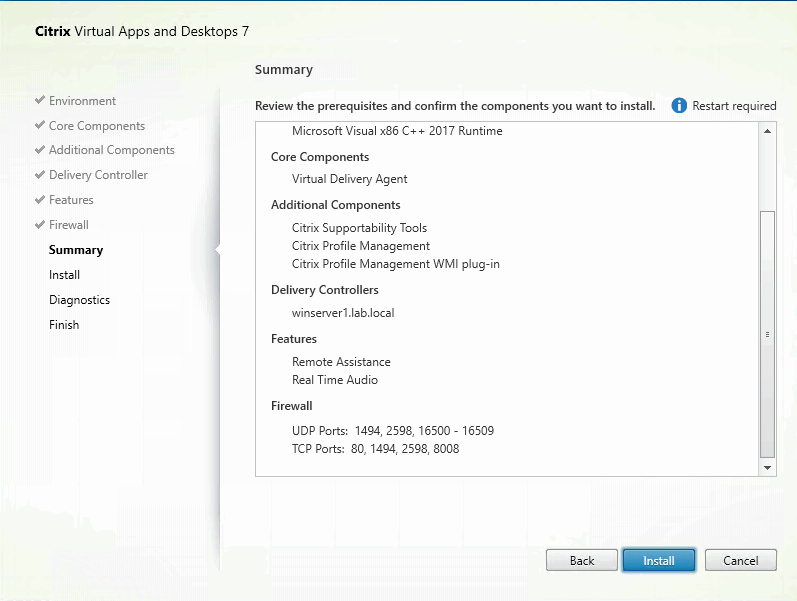The image size is (797, 601).
Task: Go to the Environment step in sidebar
Action: pyautogui.click(x=82, y=101)
